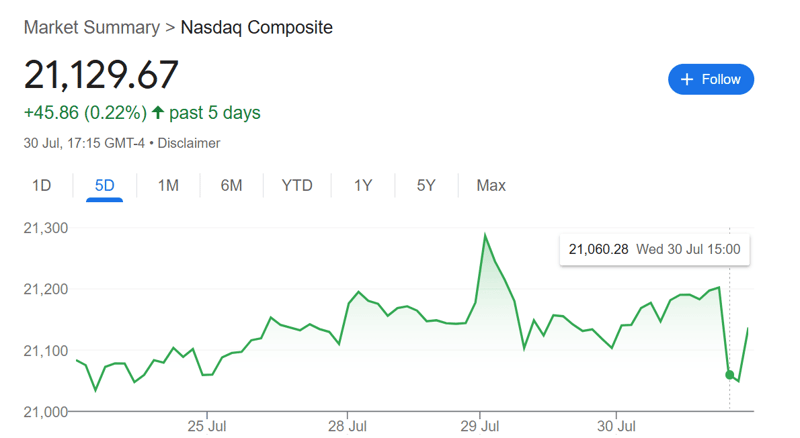The image size is (800, 438).
Task: Click the green data point on chart
Action: point(729,375)
